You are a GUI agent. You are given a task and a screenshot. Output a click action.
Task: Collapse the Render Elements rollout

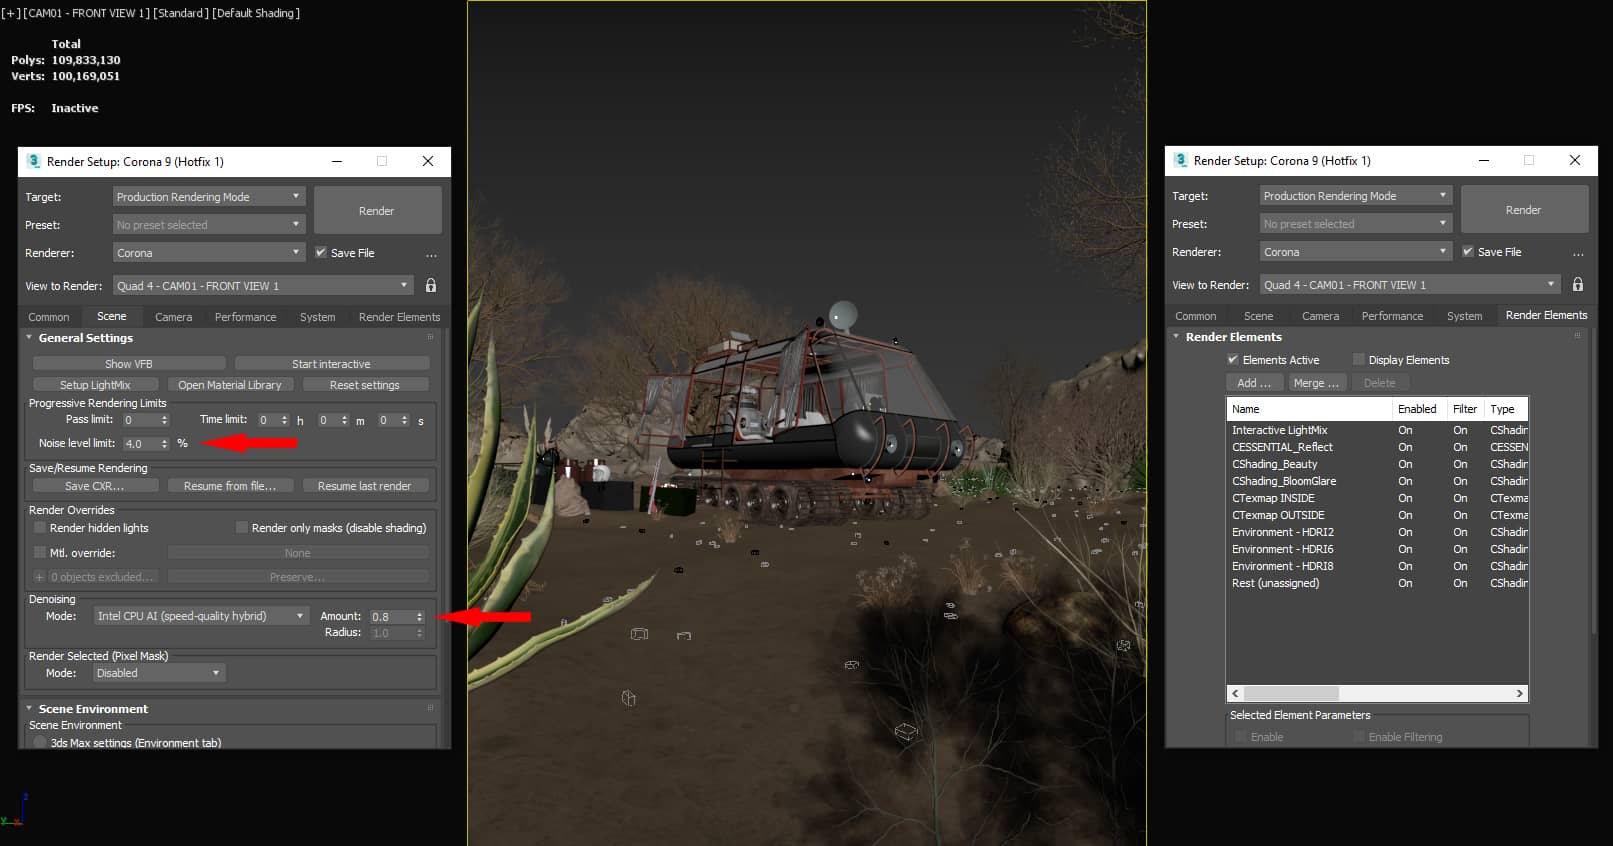click(x=1176, y=337)
